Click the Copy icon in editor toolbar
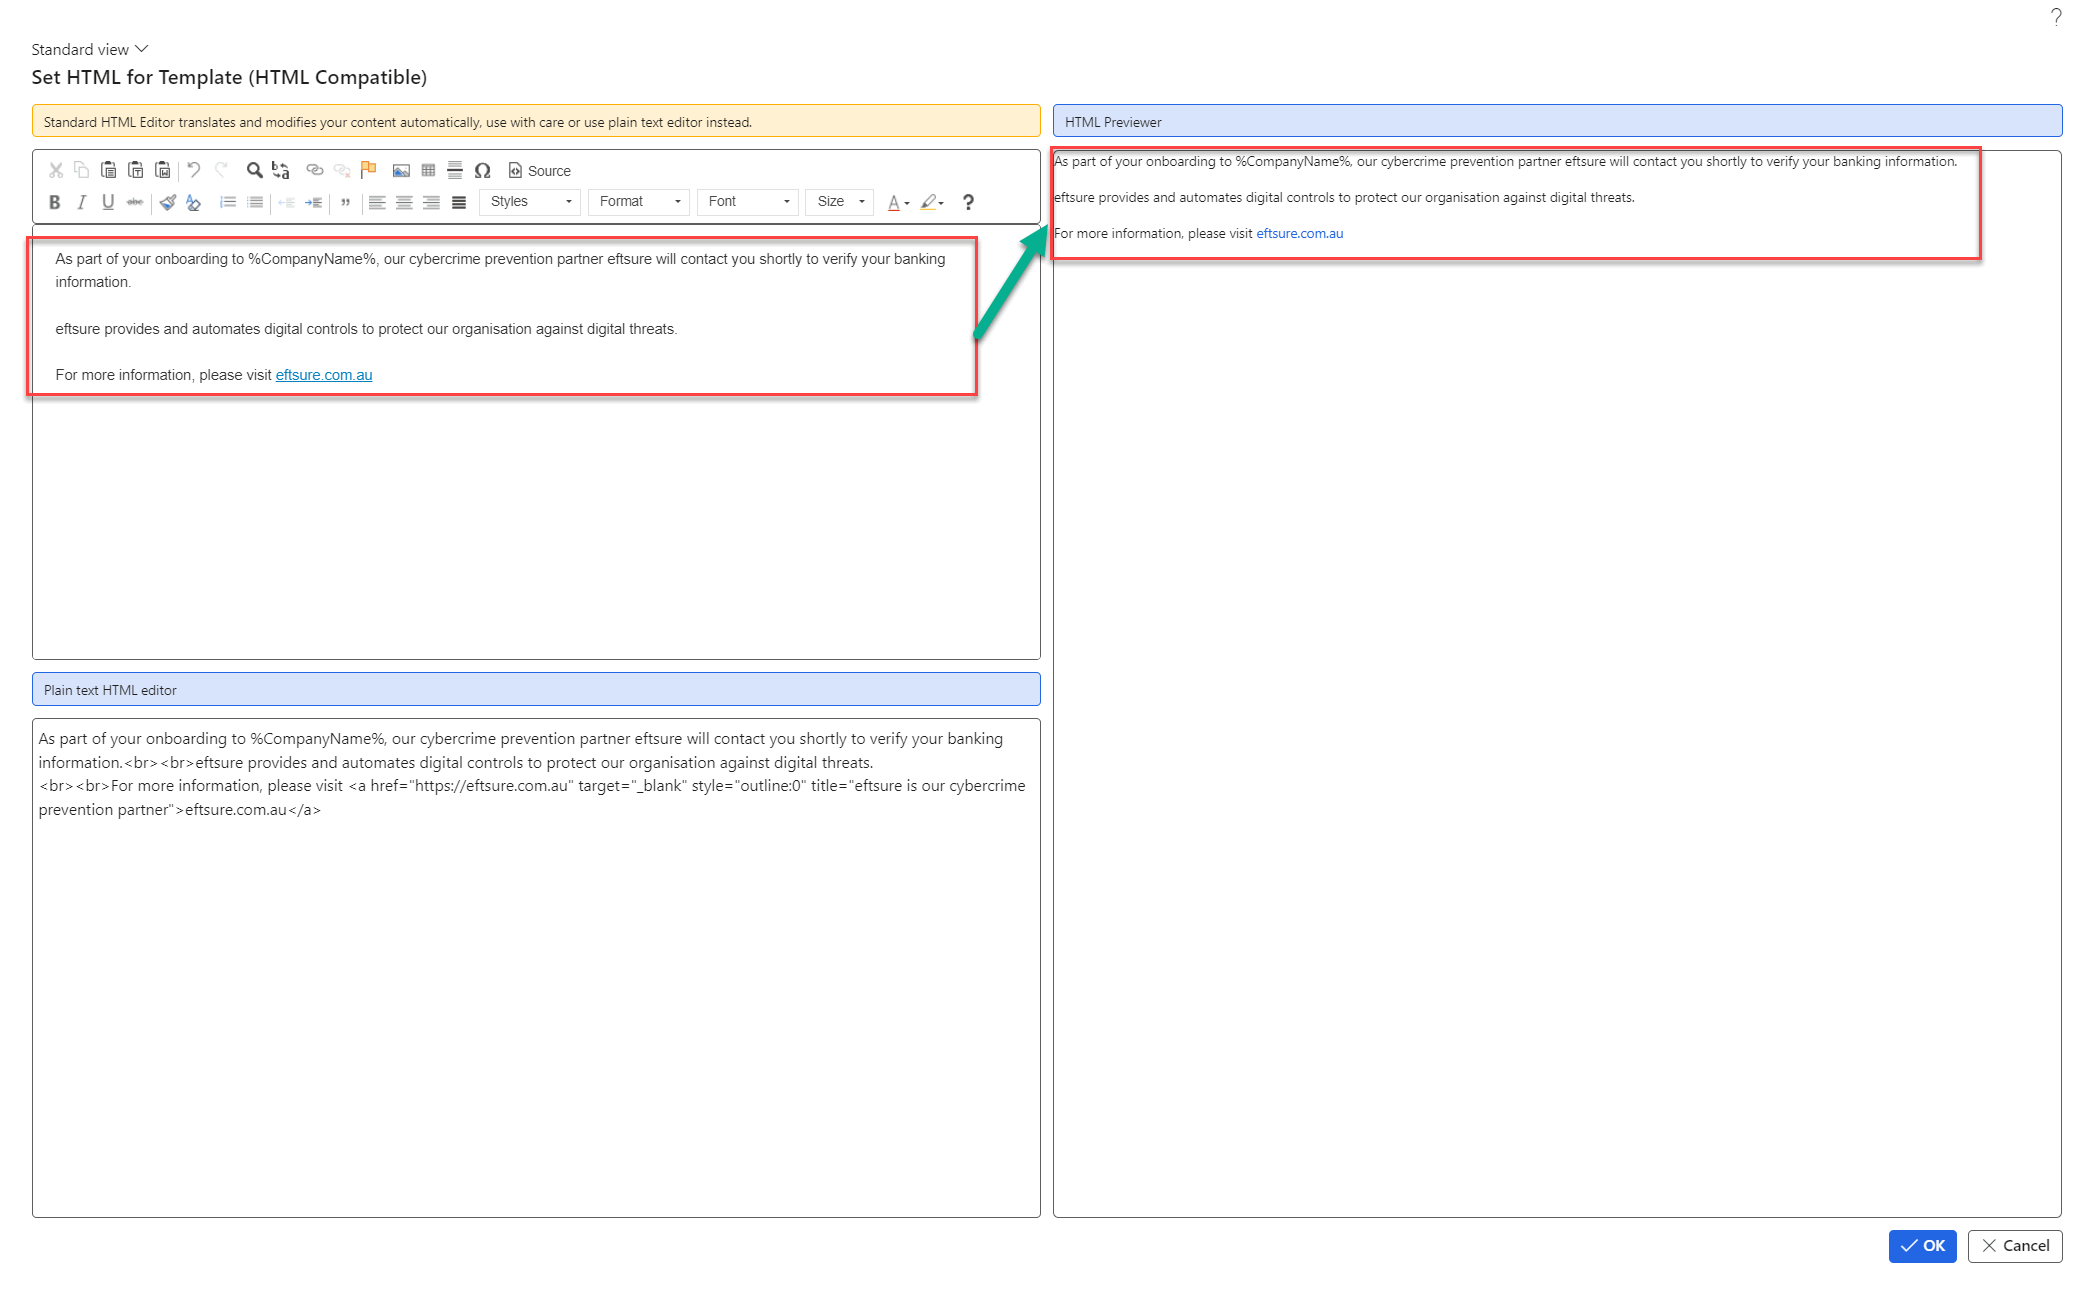 pos(82,171)
